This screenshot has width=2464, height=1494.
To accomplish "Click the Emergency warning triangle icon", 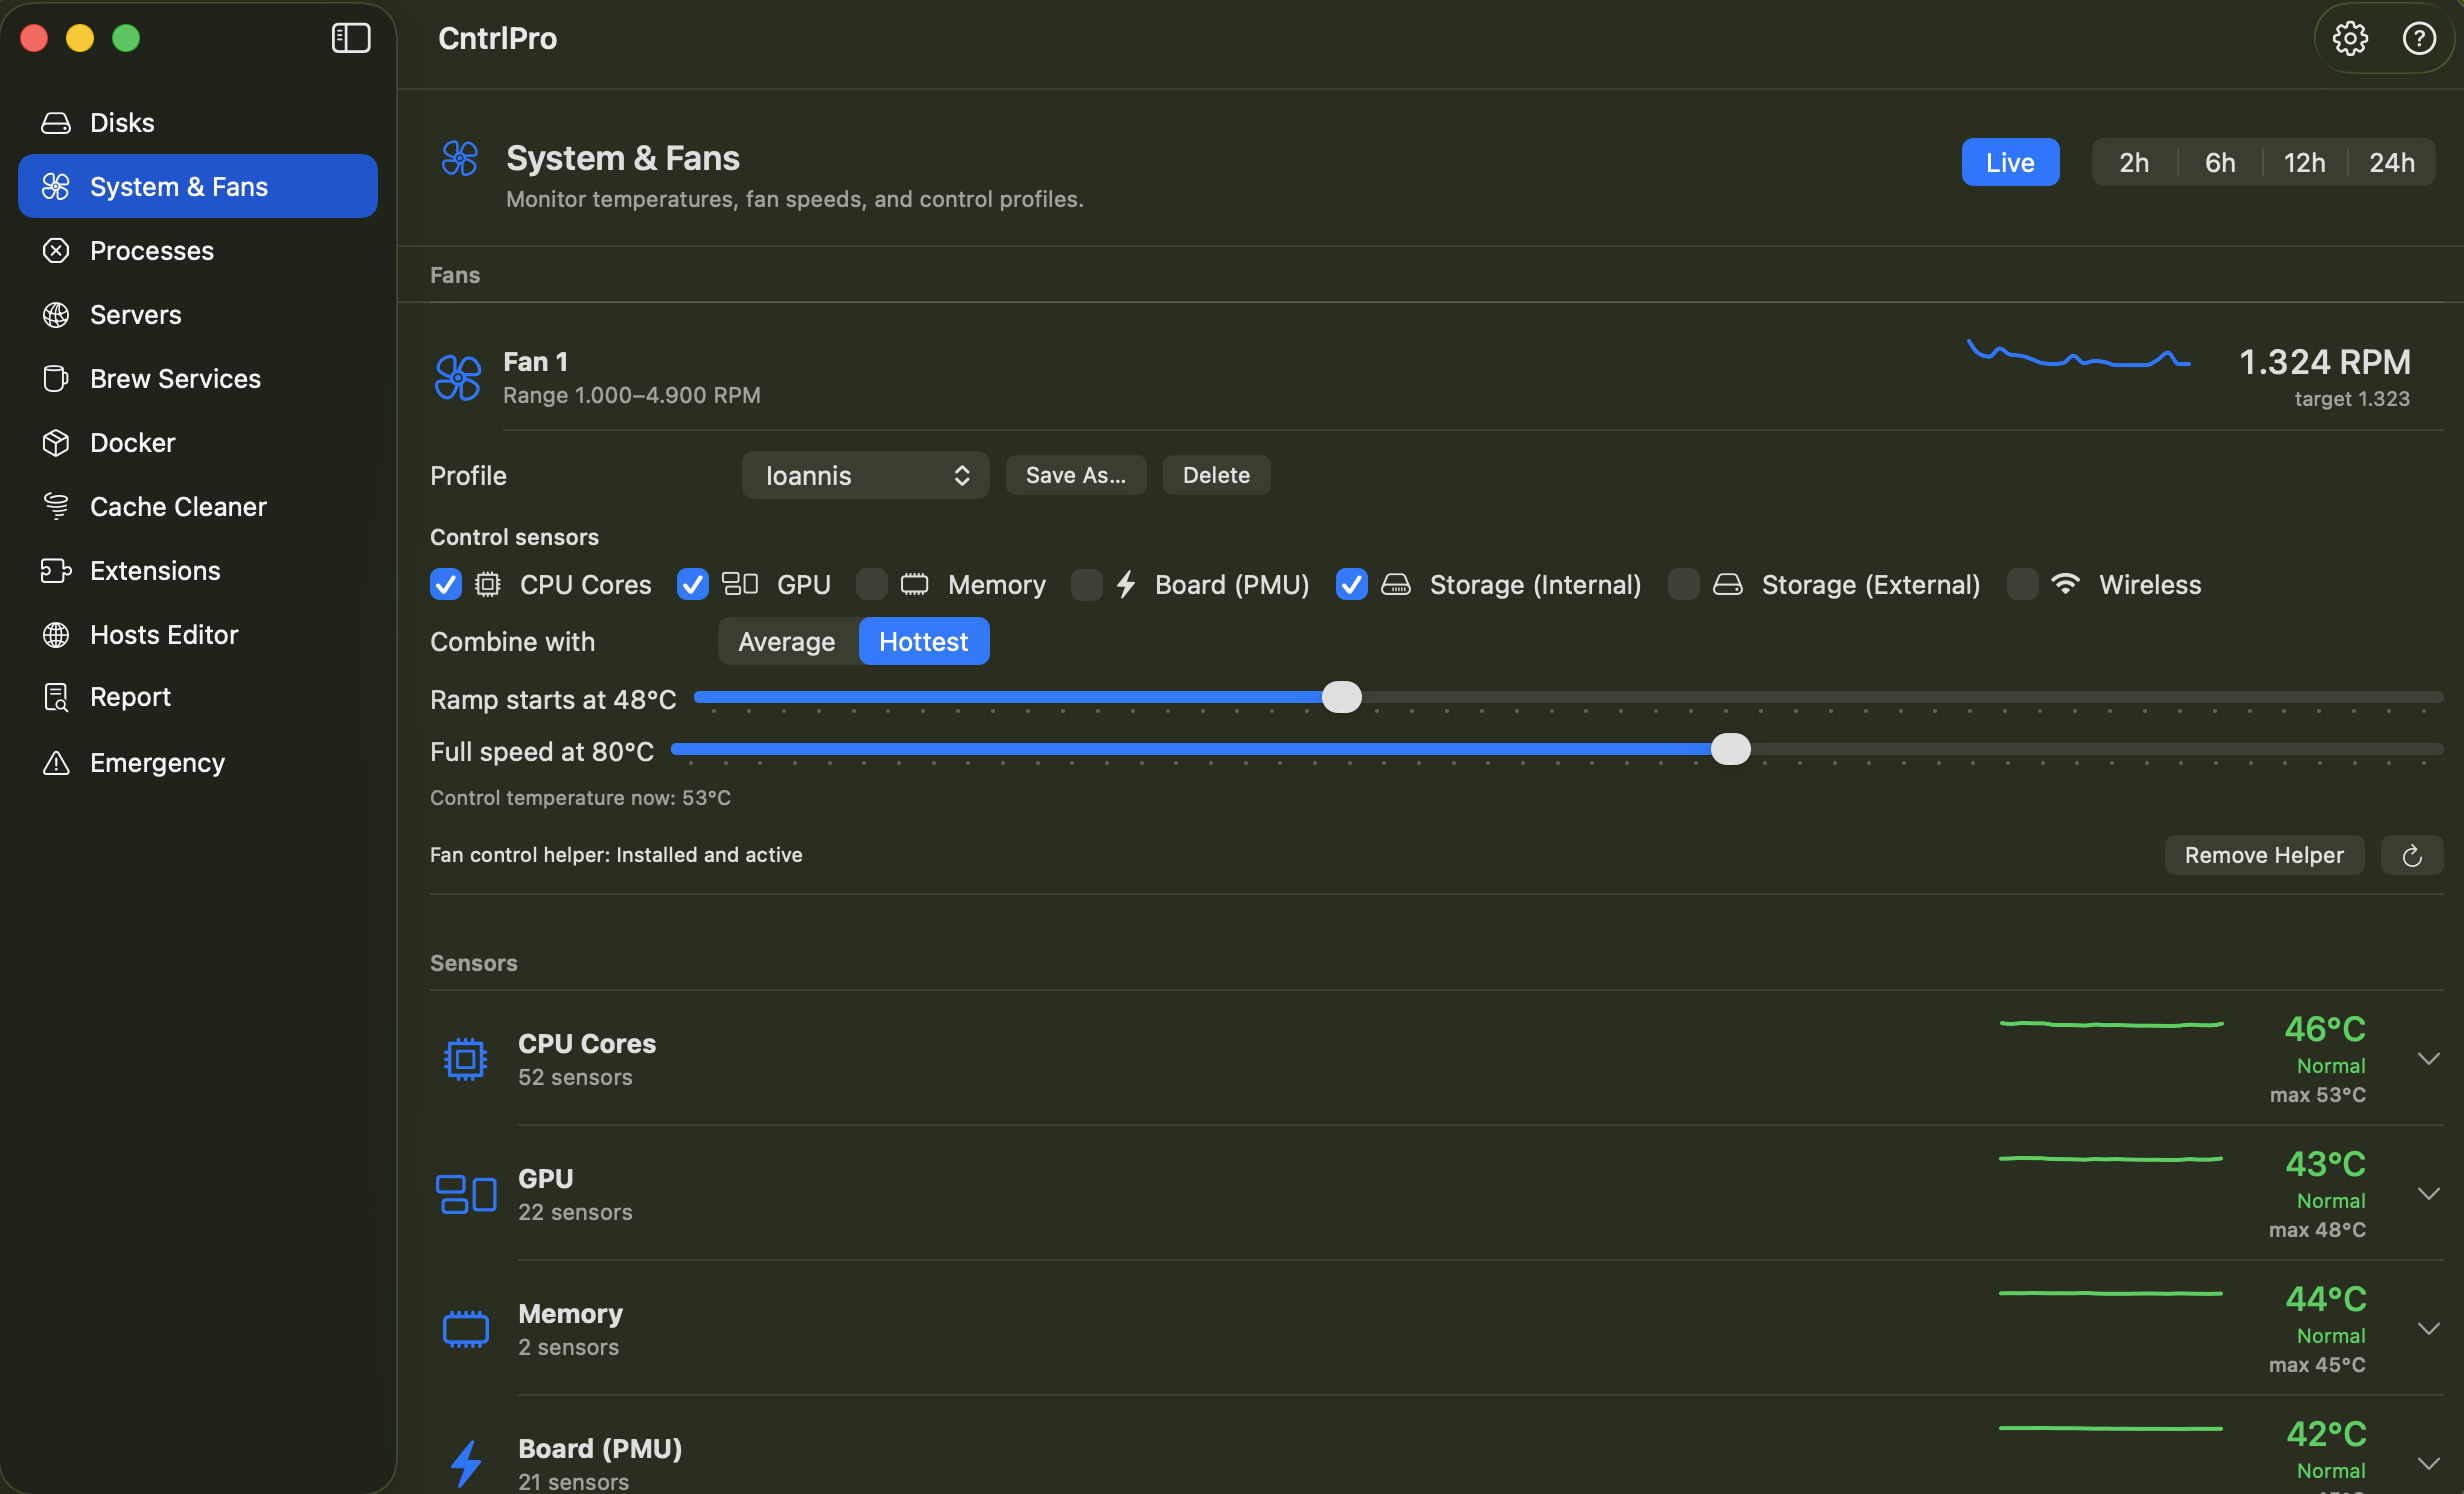I will [x=56, y=763].
